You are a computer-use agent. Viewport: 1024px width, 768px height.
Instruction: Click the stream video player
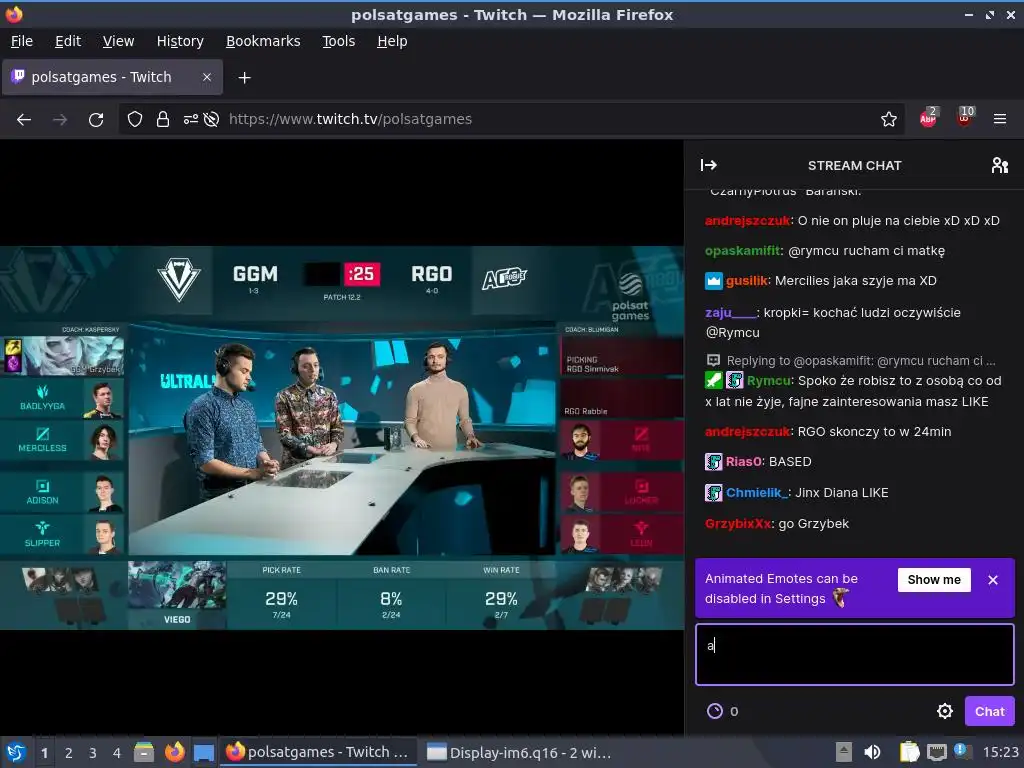(342, 438)
